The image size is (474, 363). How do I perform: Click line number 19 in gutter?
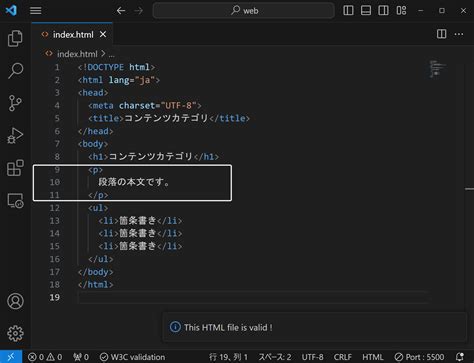tap(55, 297)
